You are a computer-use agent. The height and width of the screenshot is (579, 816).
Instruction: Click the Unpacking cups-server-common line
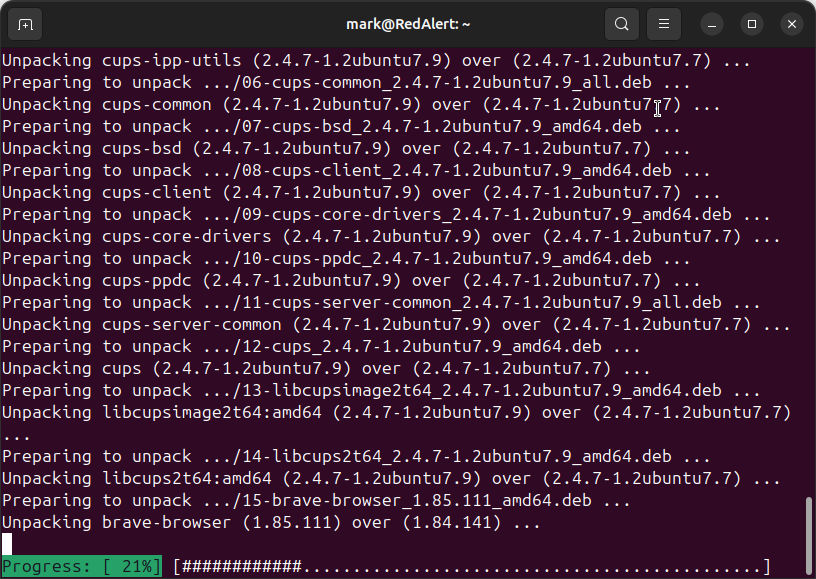(x=395, y=325)
